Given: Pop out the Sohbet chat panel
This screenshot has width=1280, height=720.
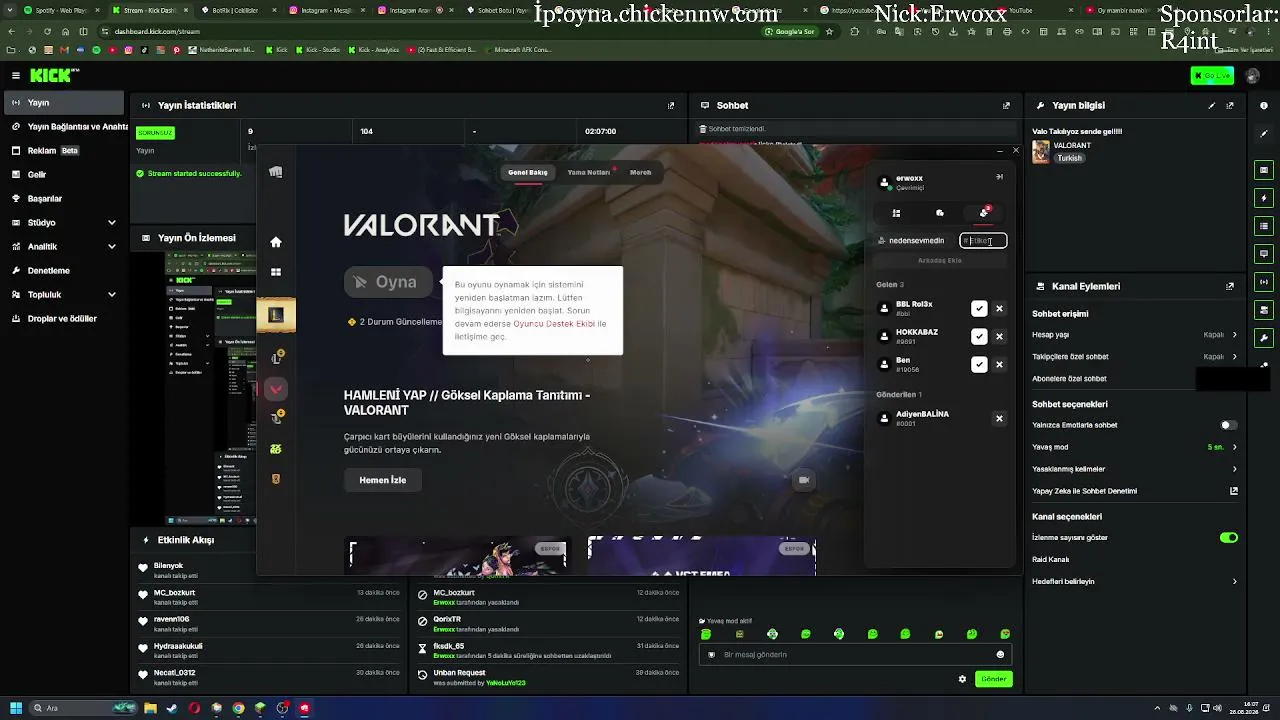Looking at the screenshot, I should pyautogui.click(x=1006, y=105).
